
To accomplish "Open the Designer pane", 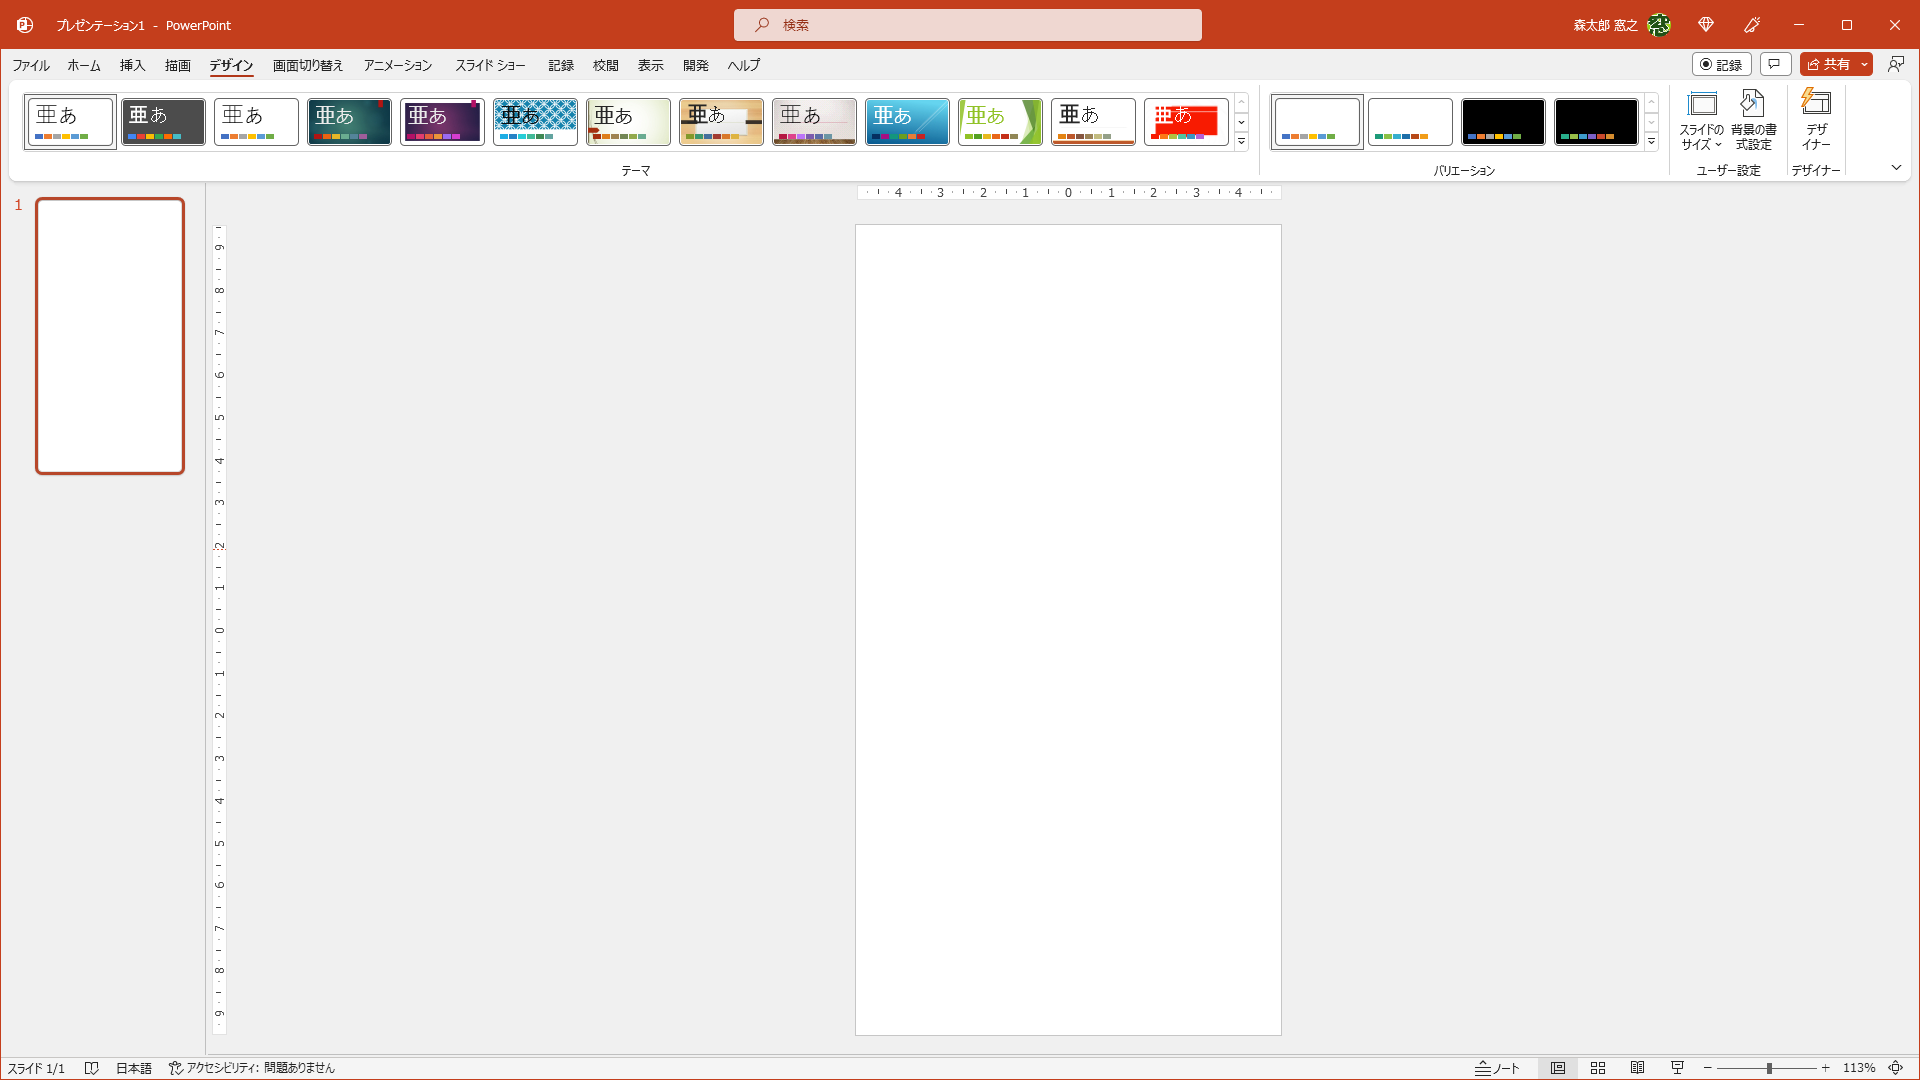I will click(1816, 120).
